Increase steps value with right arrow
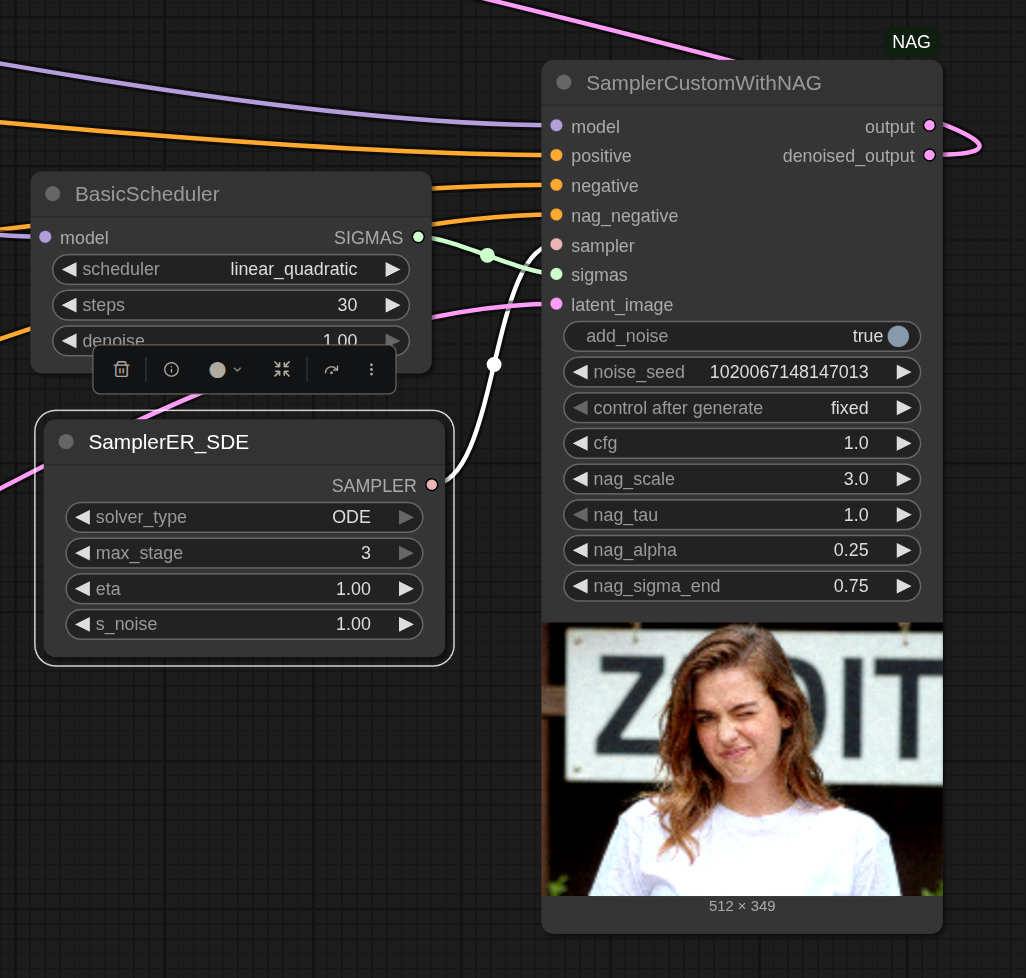 pyautogui.click(x=393, y=305)
